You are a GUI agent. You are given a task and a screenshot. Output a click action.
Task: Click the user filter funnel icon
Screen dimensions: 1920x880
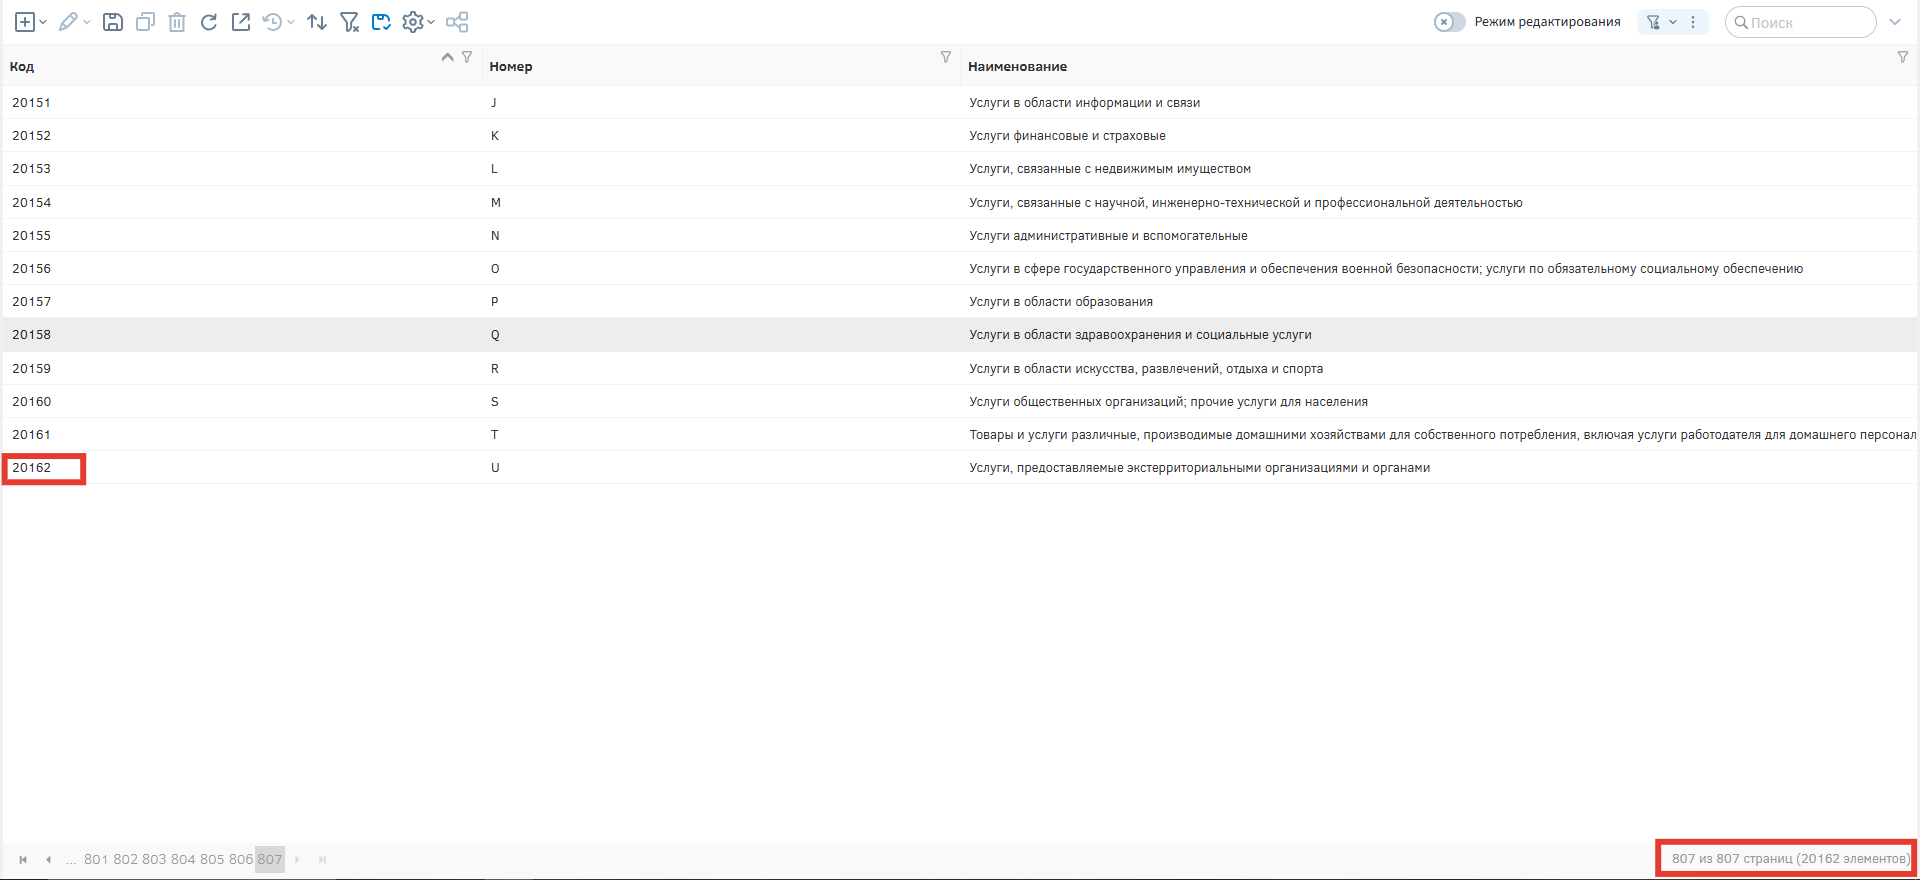(x=1653, y=22)
